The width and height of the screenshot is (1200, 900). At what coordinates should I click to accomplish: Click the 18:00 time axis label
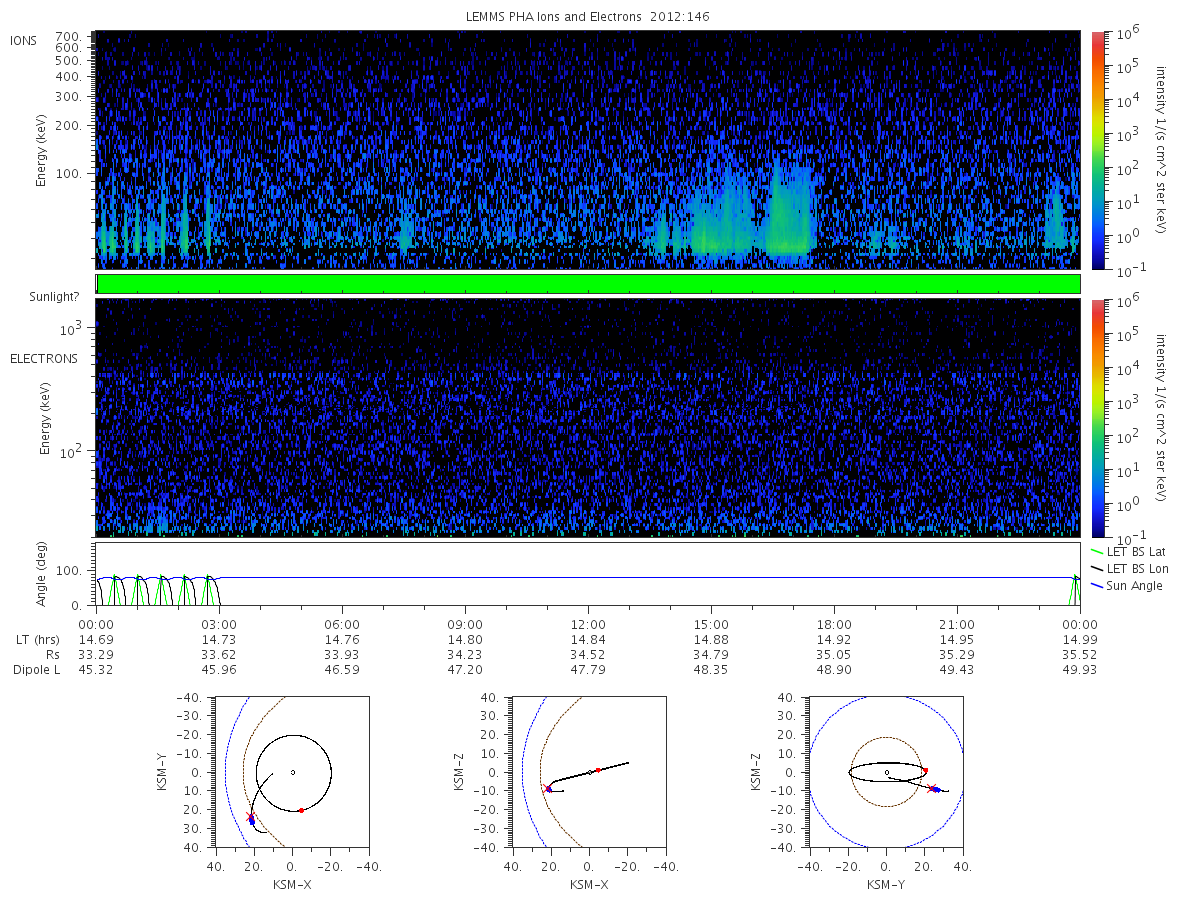click(834, 621)
